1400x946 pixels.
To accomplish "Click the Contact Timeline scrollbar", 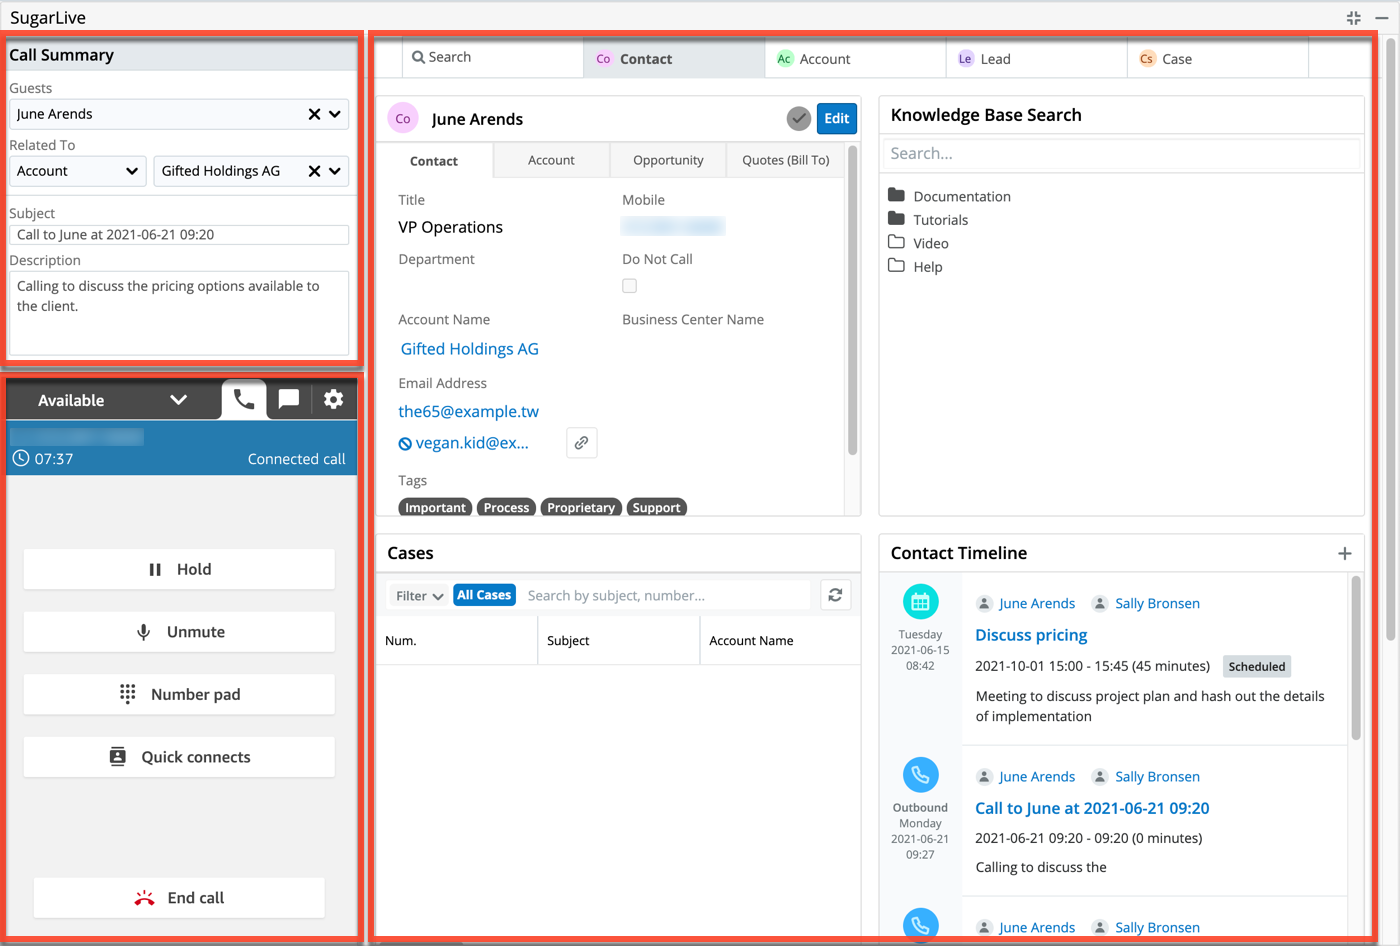I will pos(1356,658).
